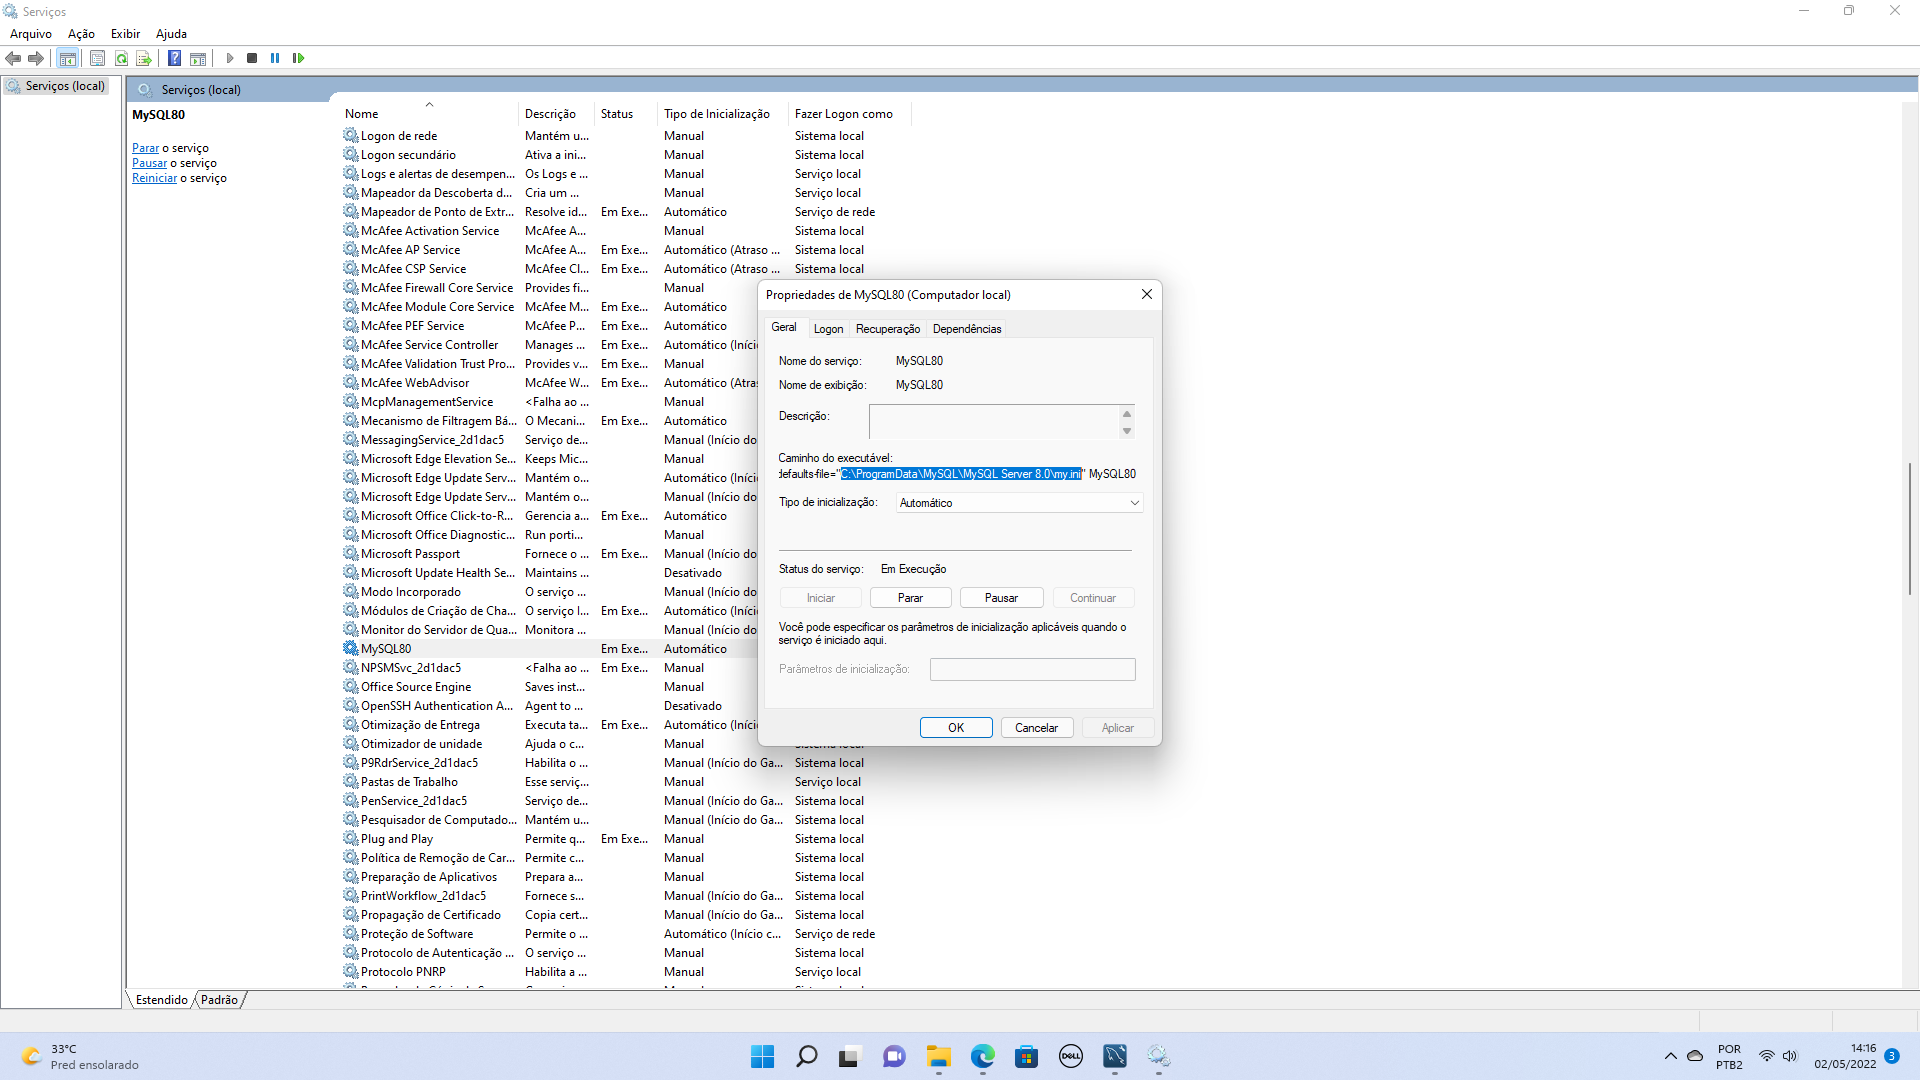Switch to the Recuperação tab

(888, 329)
